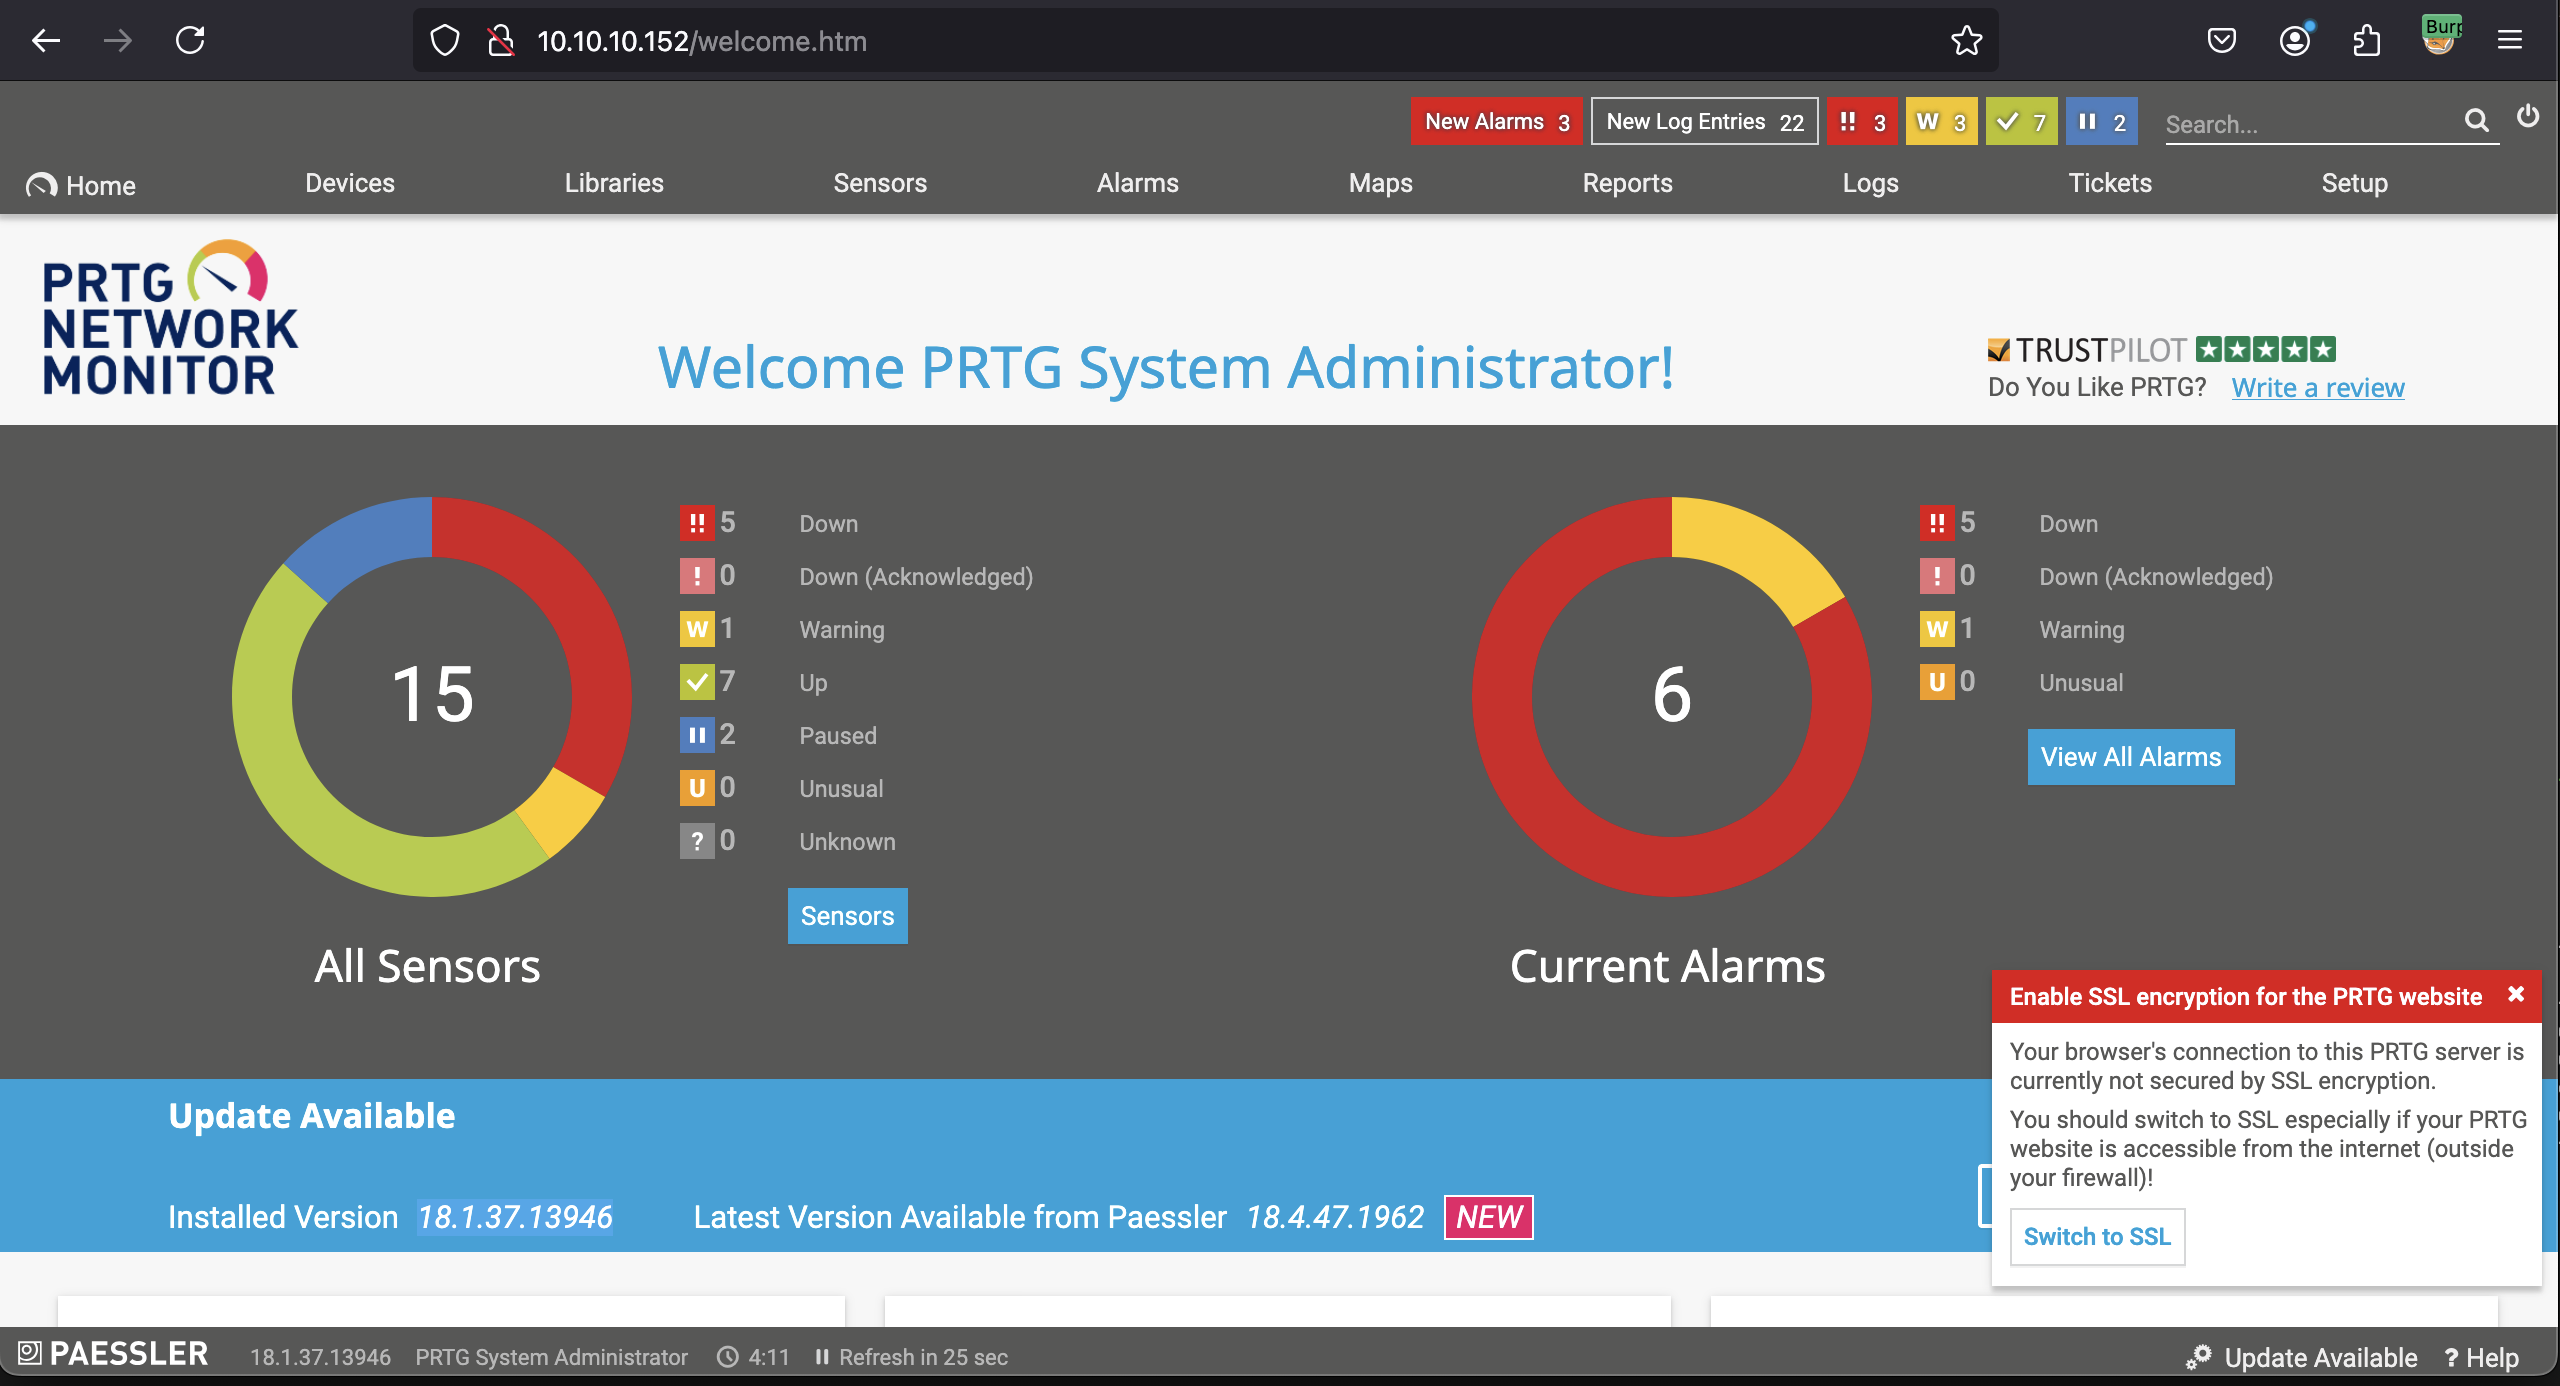The image size is (2560, 1386).
Task: Click the Update Available heading in blue banner
Action: (312, 1116)
